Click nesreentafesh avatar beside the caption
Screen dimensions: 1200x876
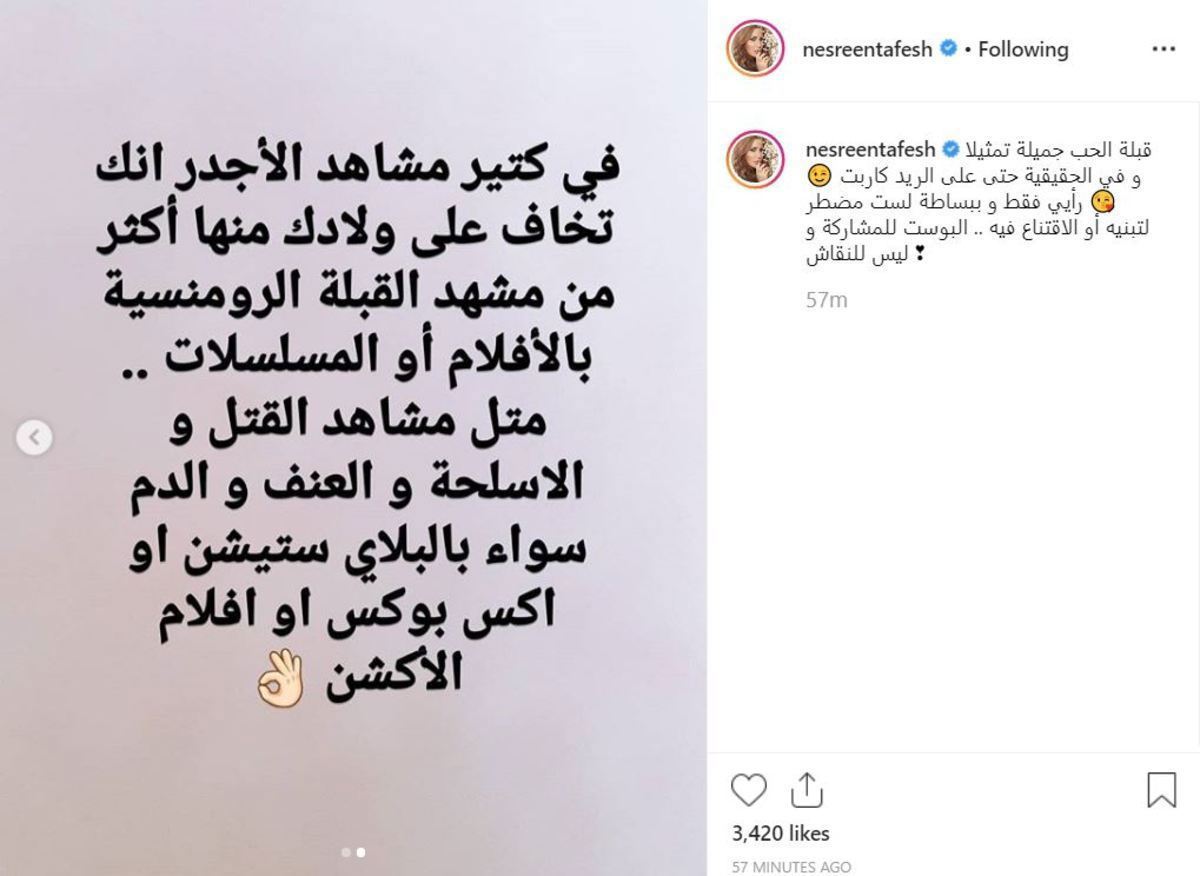[x=755, y=159]
